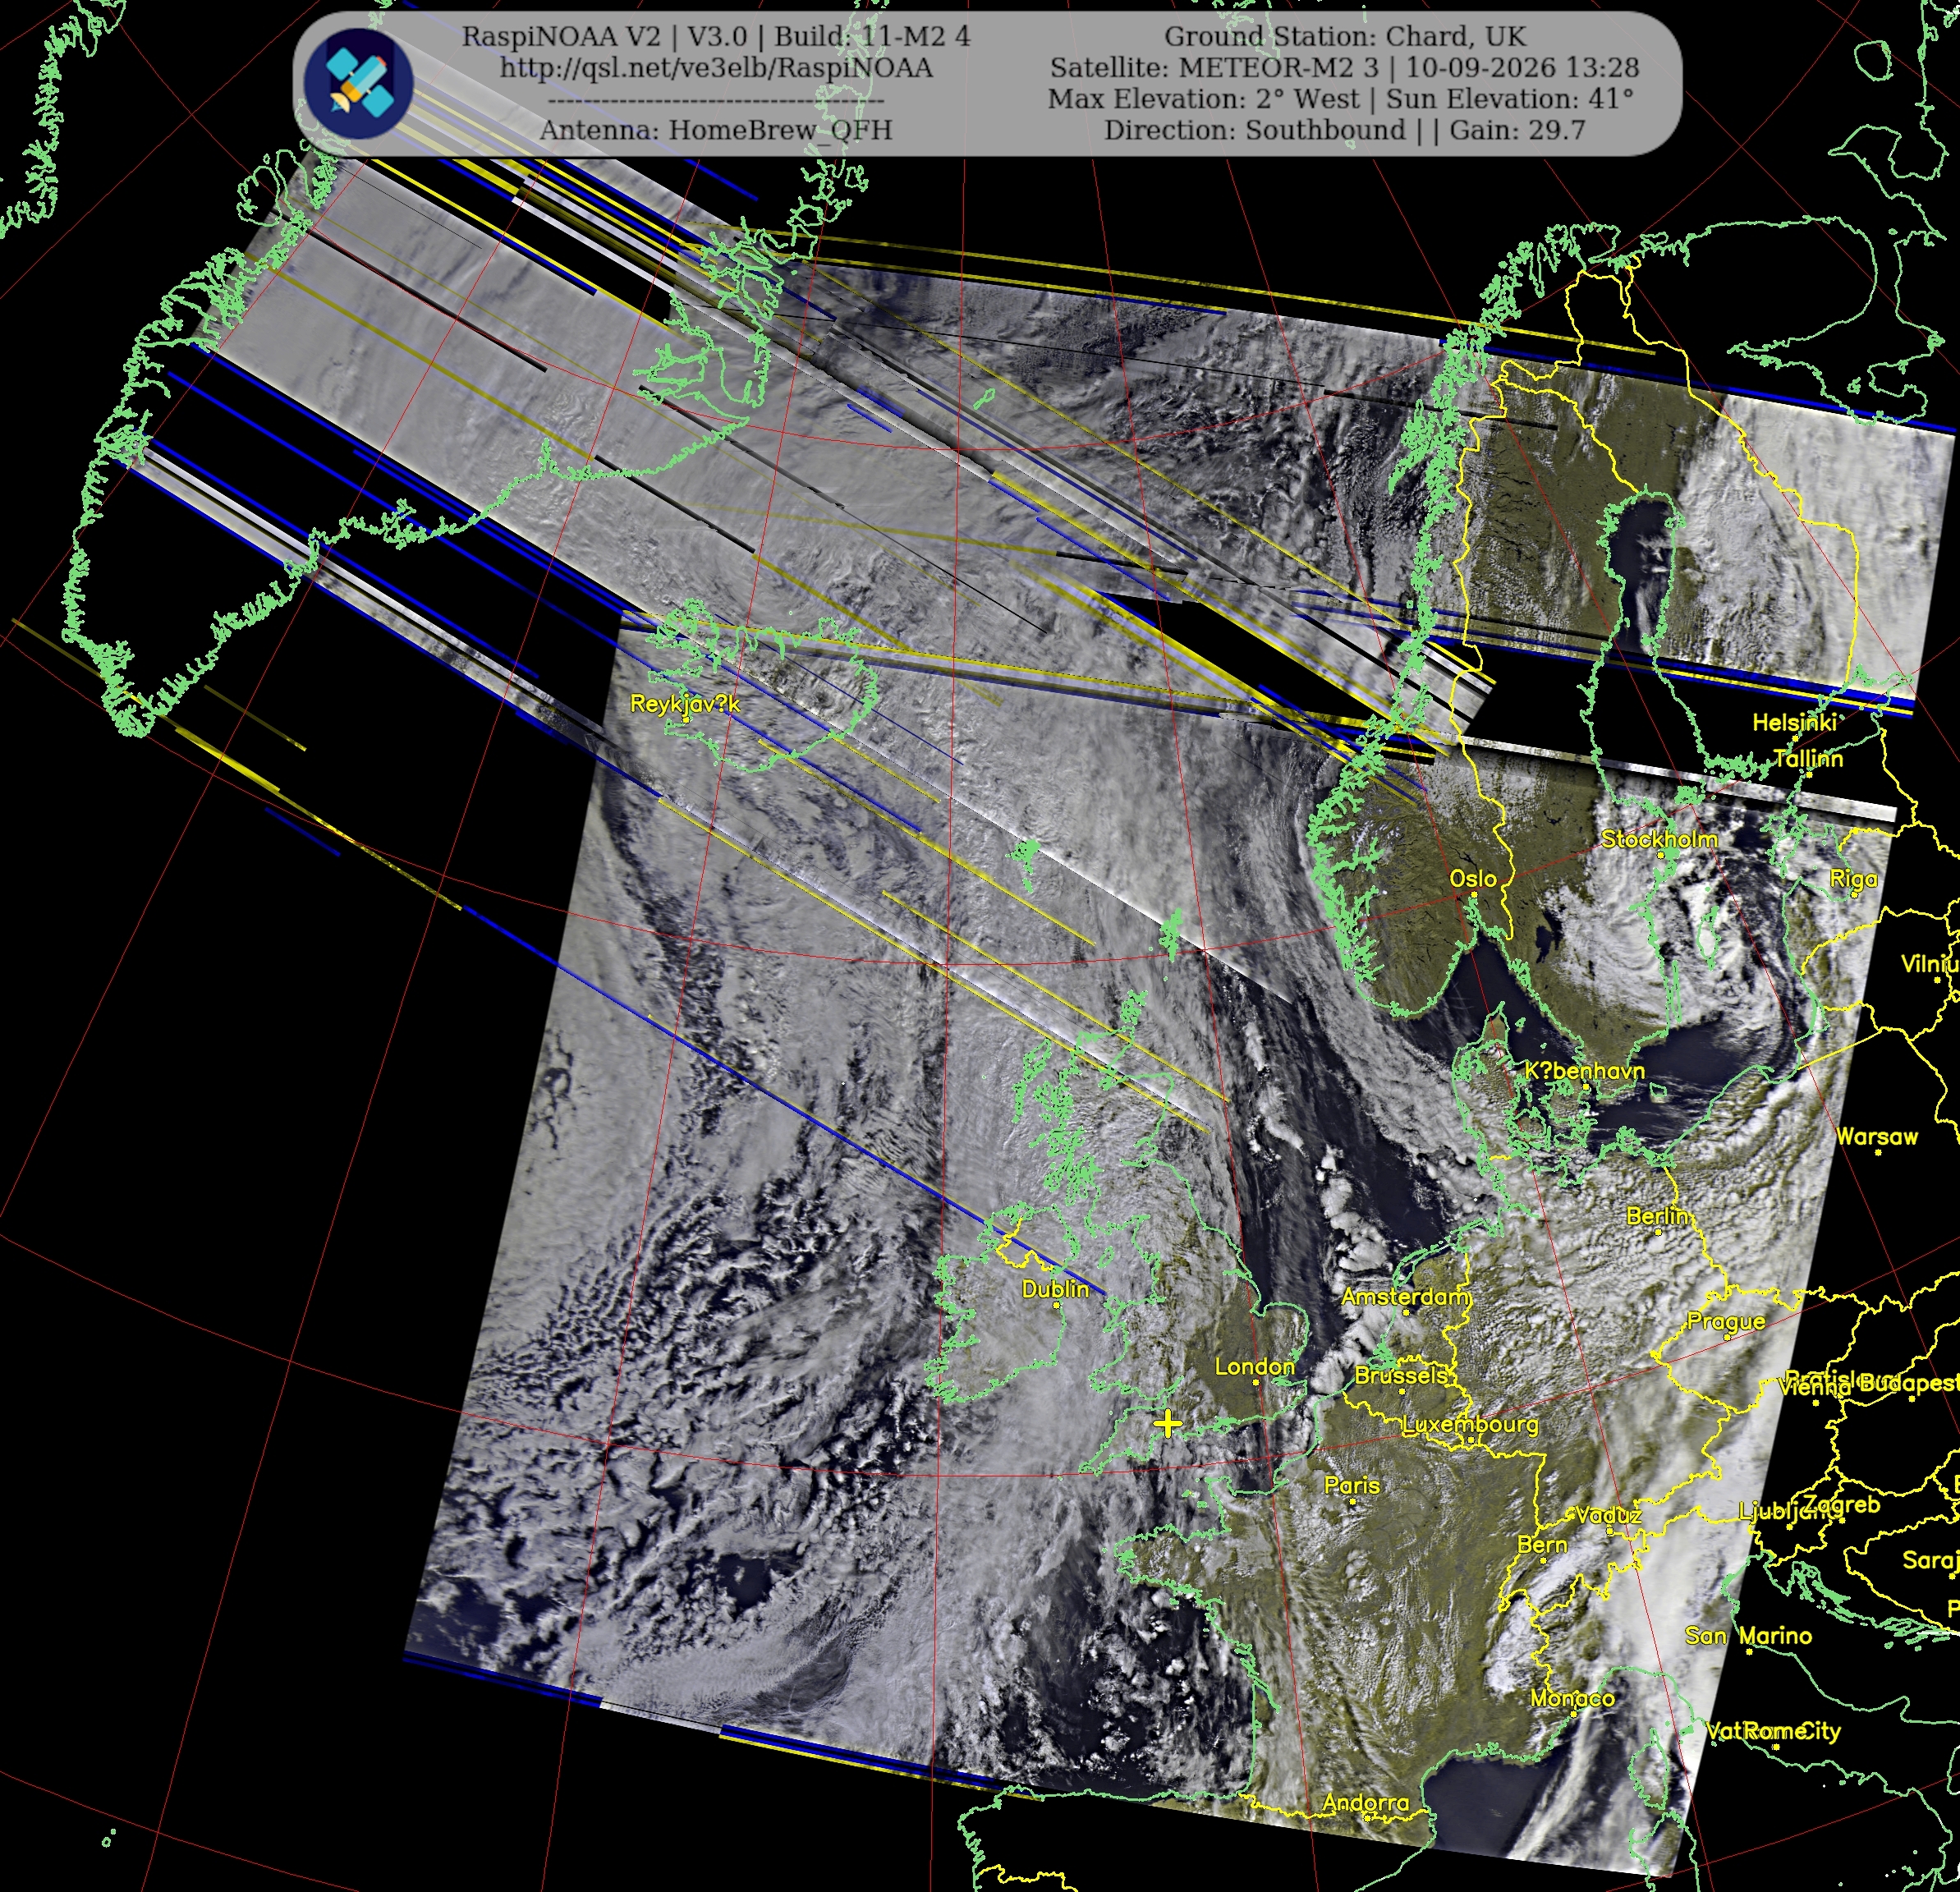Click the Reykjavik label on Iceland
The height and width of the screenshot is (1892, 1960).
[685, 704]
